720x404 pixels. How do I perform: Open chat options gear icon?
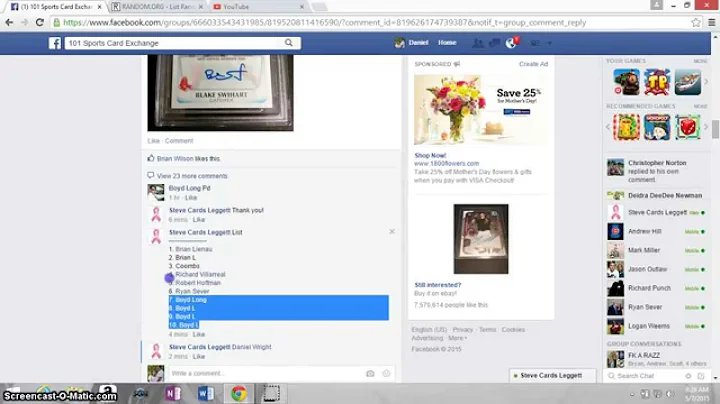click(x=688, y=376)
